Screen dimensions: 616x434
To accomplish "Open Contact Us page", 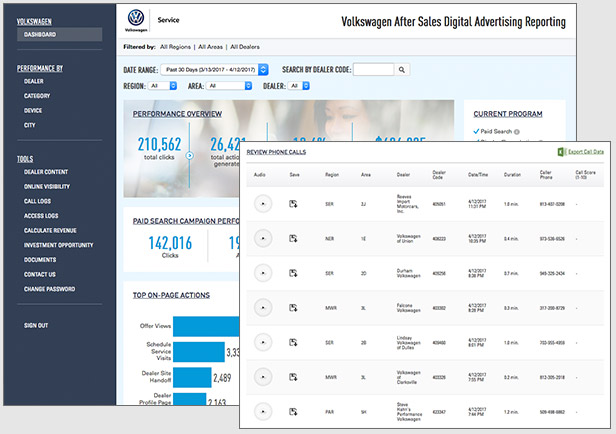I will pyautogui.click(x=40, y=275).
